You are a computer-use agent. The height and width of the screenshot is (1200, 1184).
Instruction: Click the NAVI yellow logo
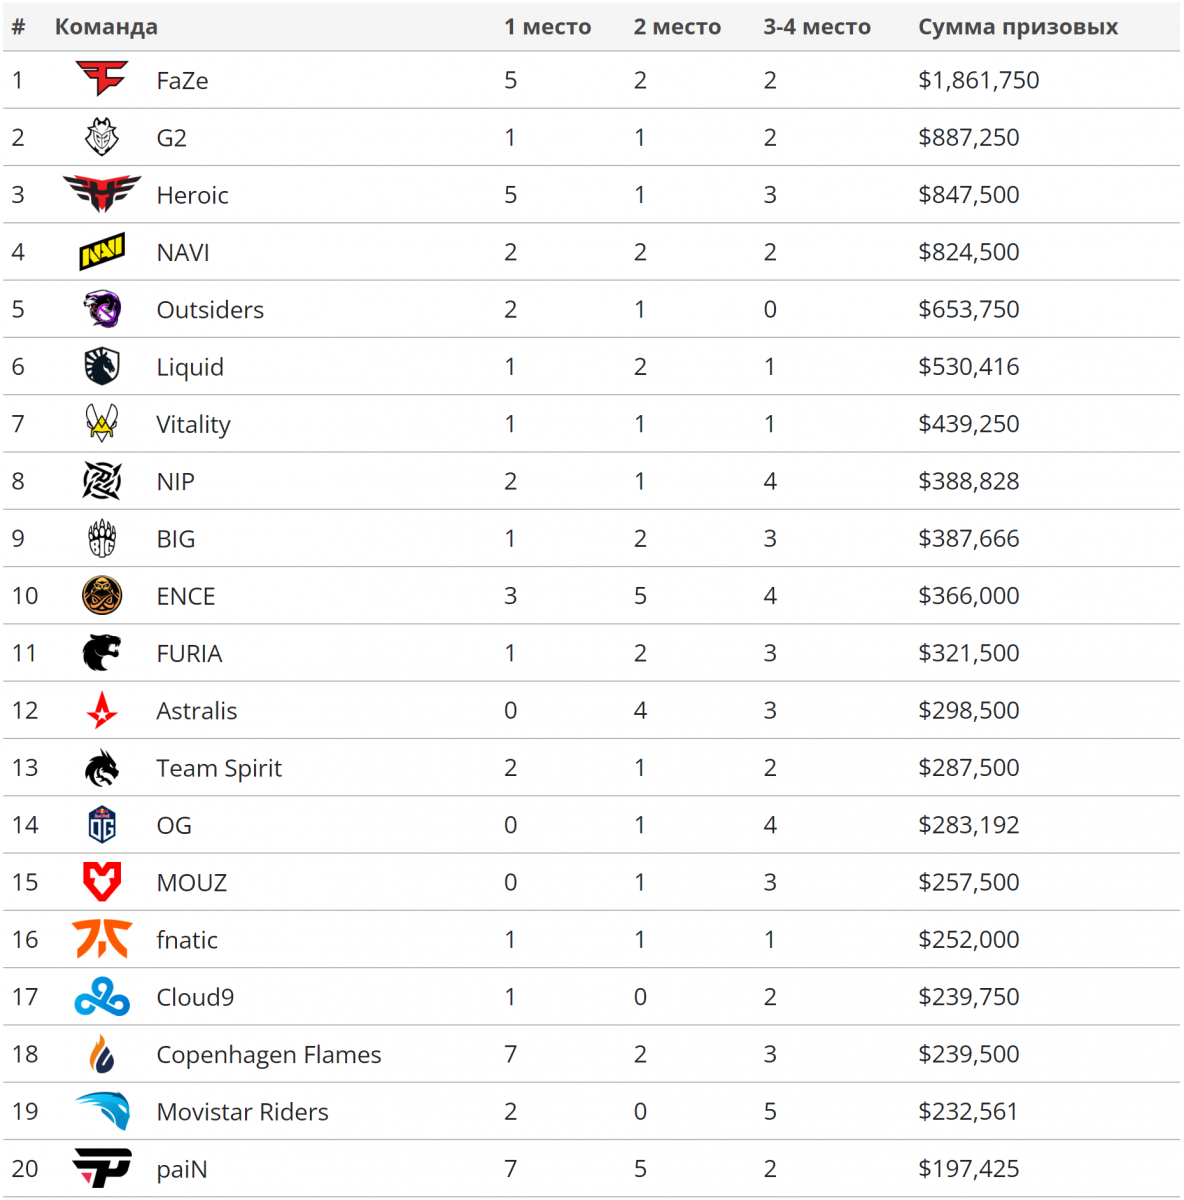click(x=102, y=252)
